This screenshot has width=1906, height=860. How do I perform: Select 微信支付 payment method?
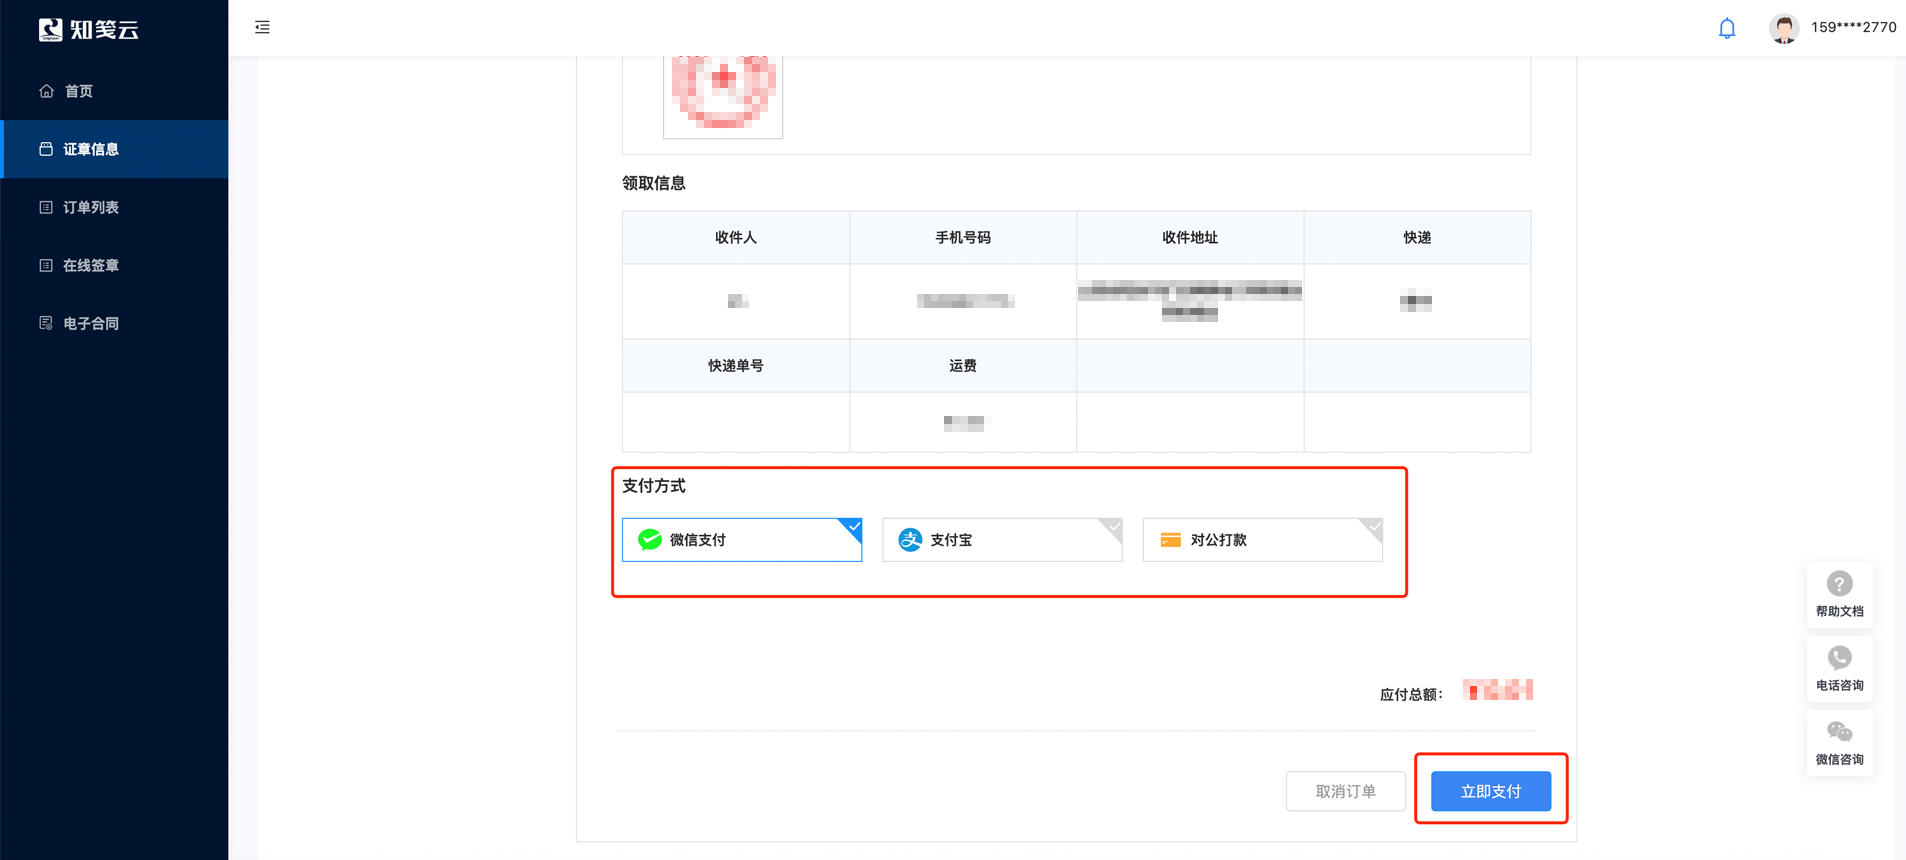coord(742,540)
